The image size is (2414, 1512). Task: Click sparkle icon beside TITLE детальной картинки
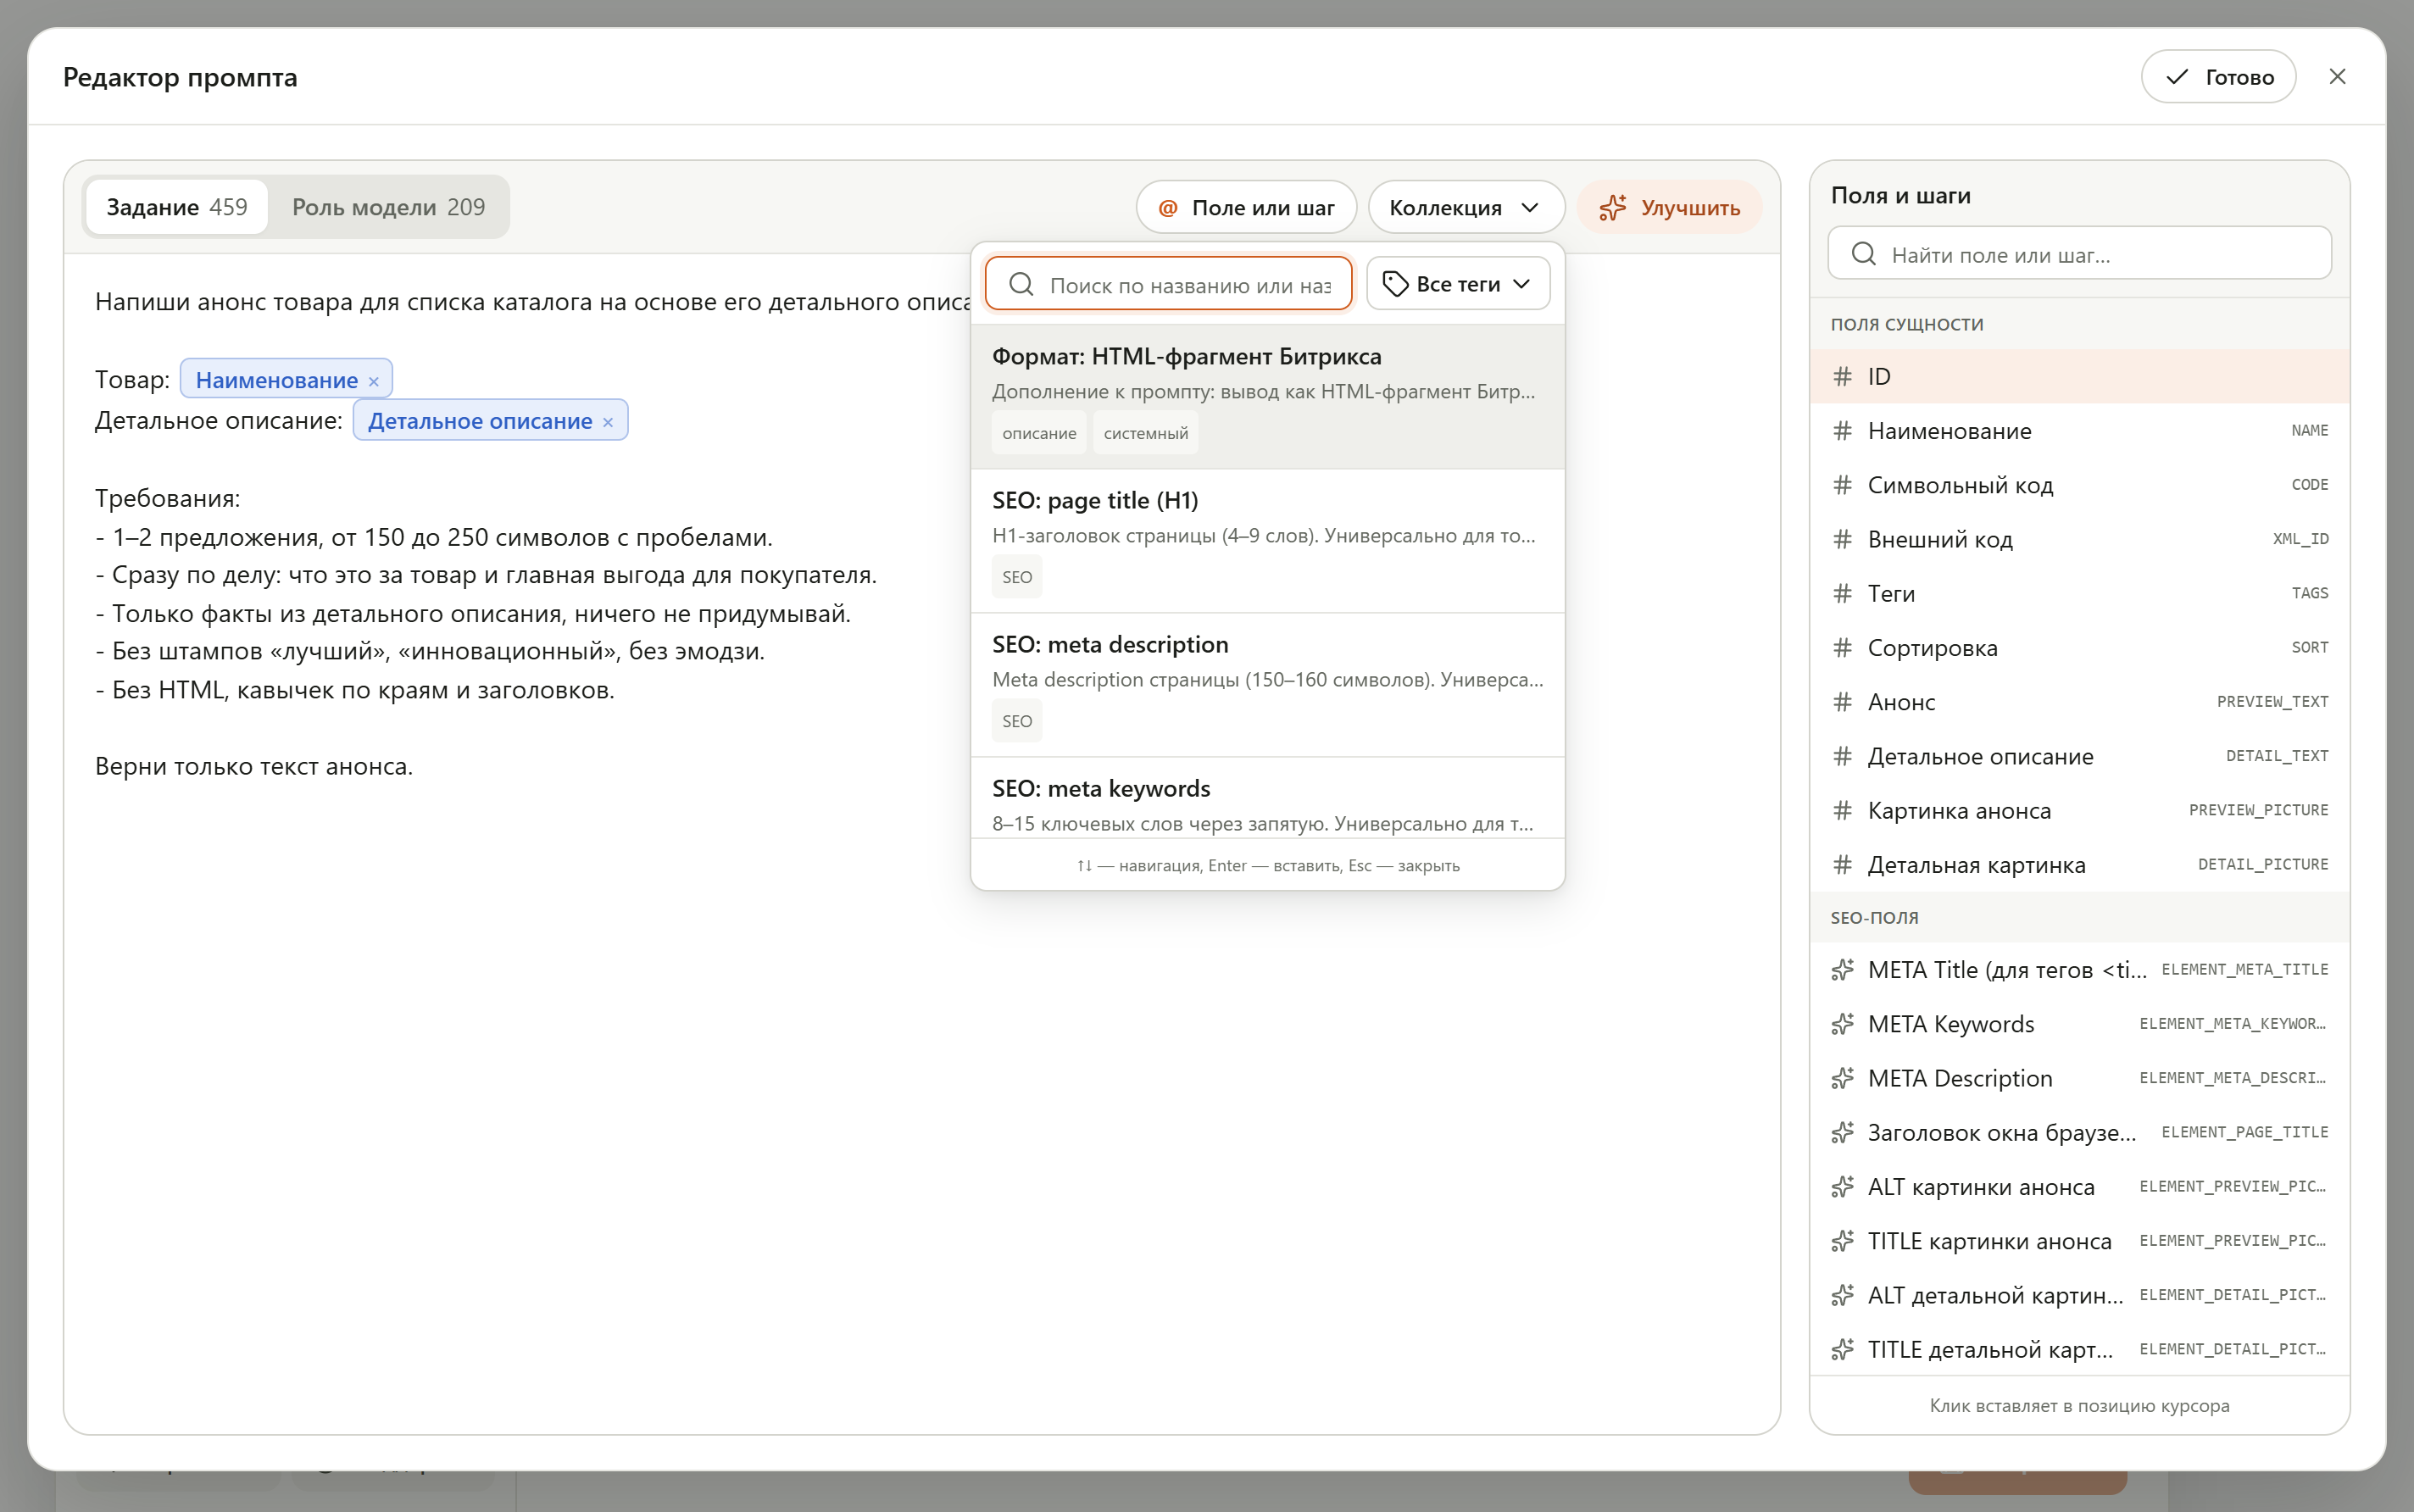coord(1842,1349)
